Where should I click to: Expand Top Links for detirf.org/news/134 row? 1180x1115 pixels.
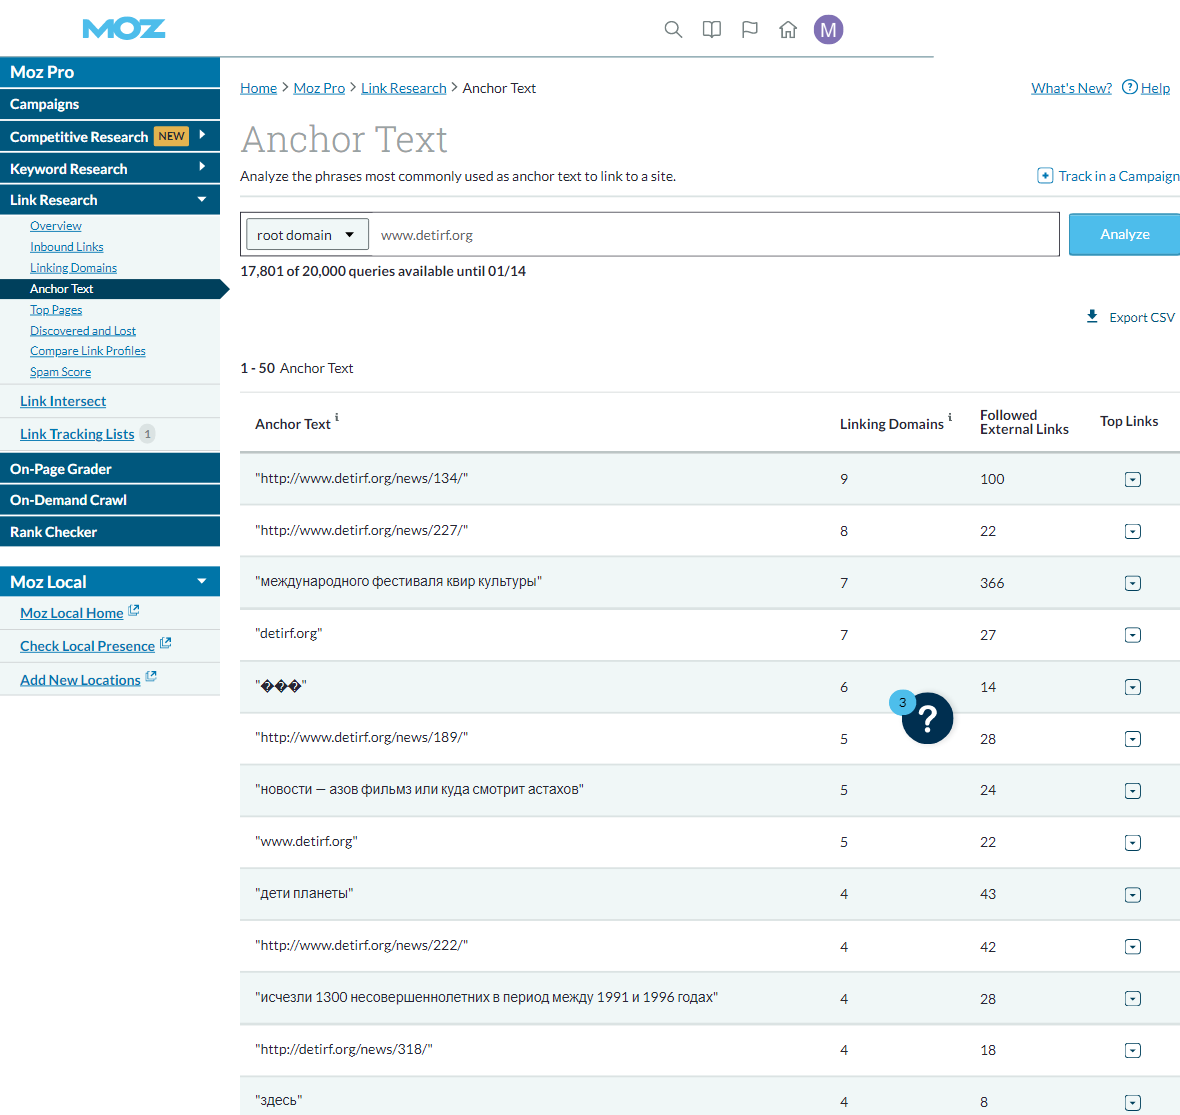[x=1132, y=480]
